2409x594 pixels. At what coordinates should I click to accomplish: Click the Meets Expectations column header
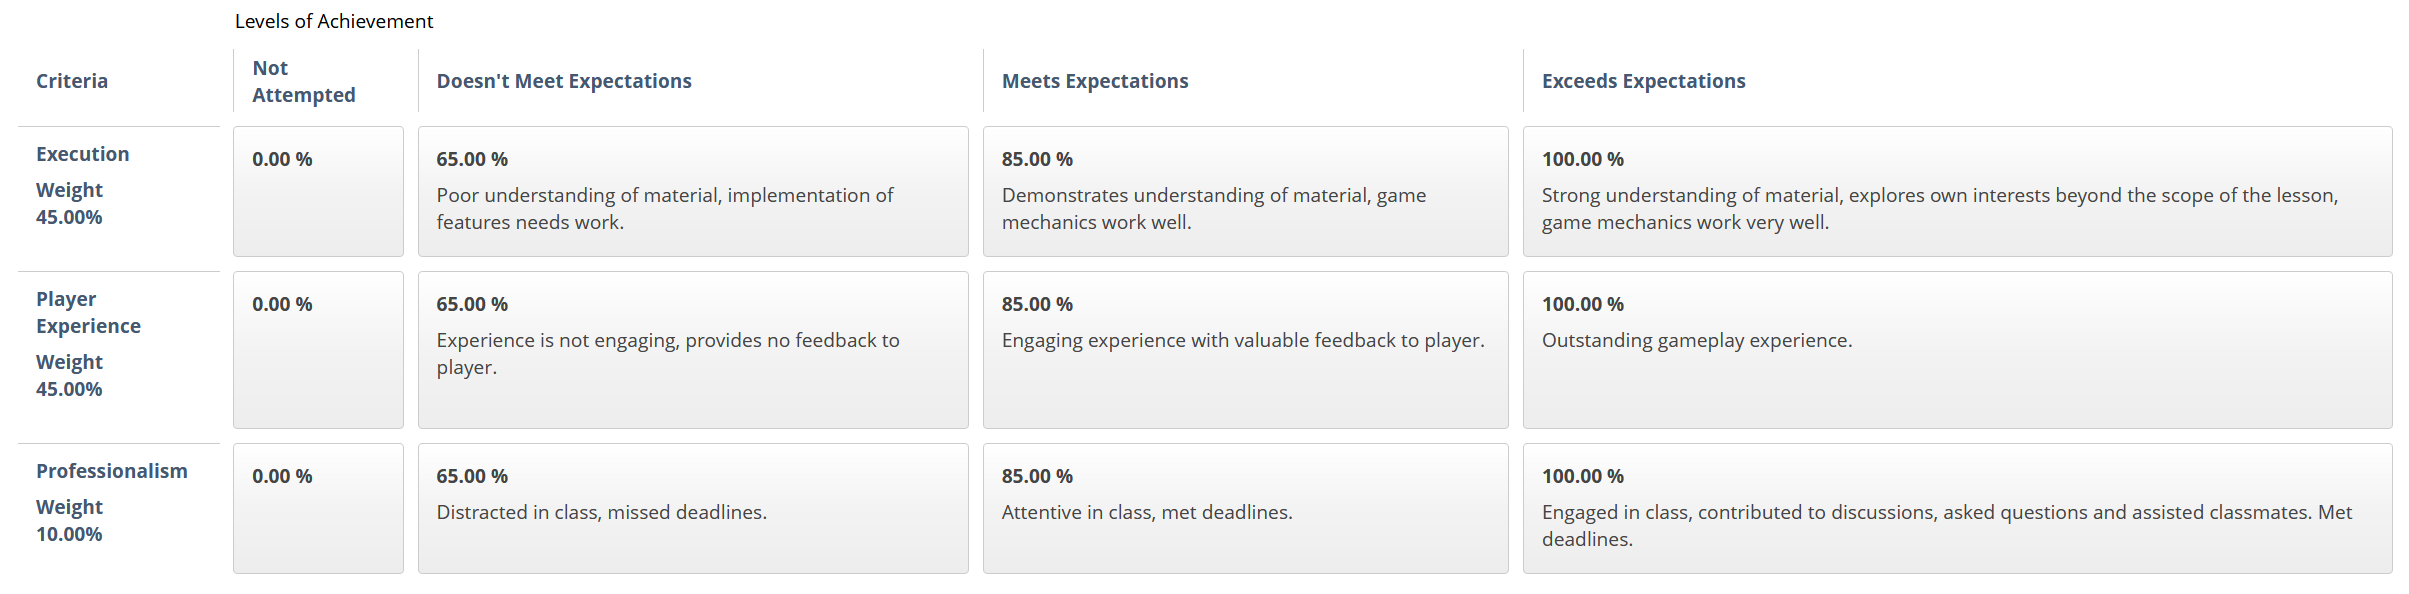click(x=1095, y=81)
